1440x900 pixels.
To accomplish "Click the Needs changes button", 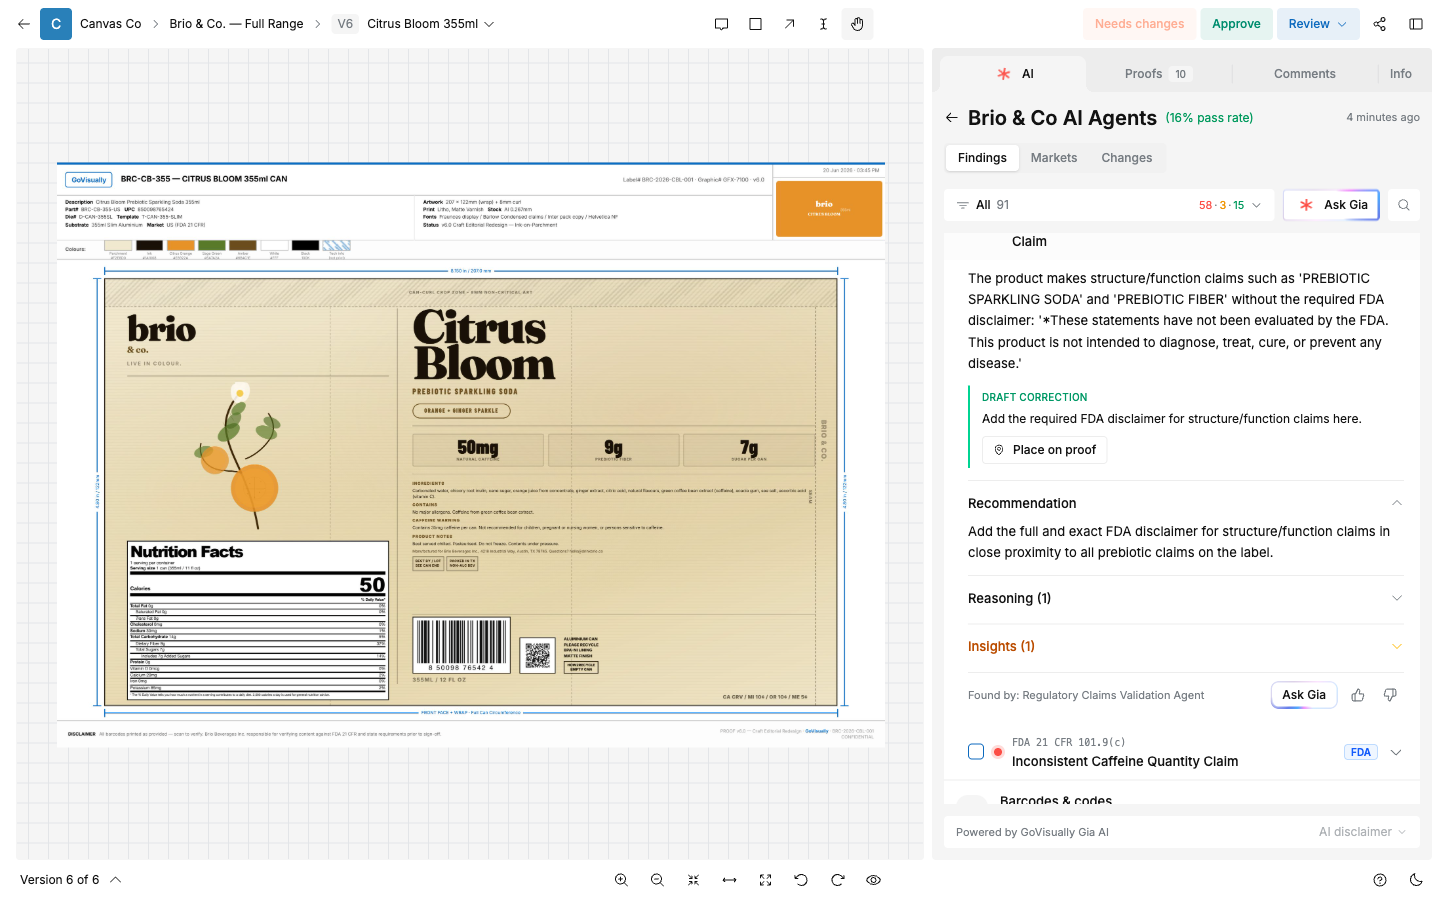I will click(x=1139, y=24).
